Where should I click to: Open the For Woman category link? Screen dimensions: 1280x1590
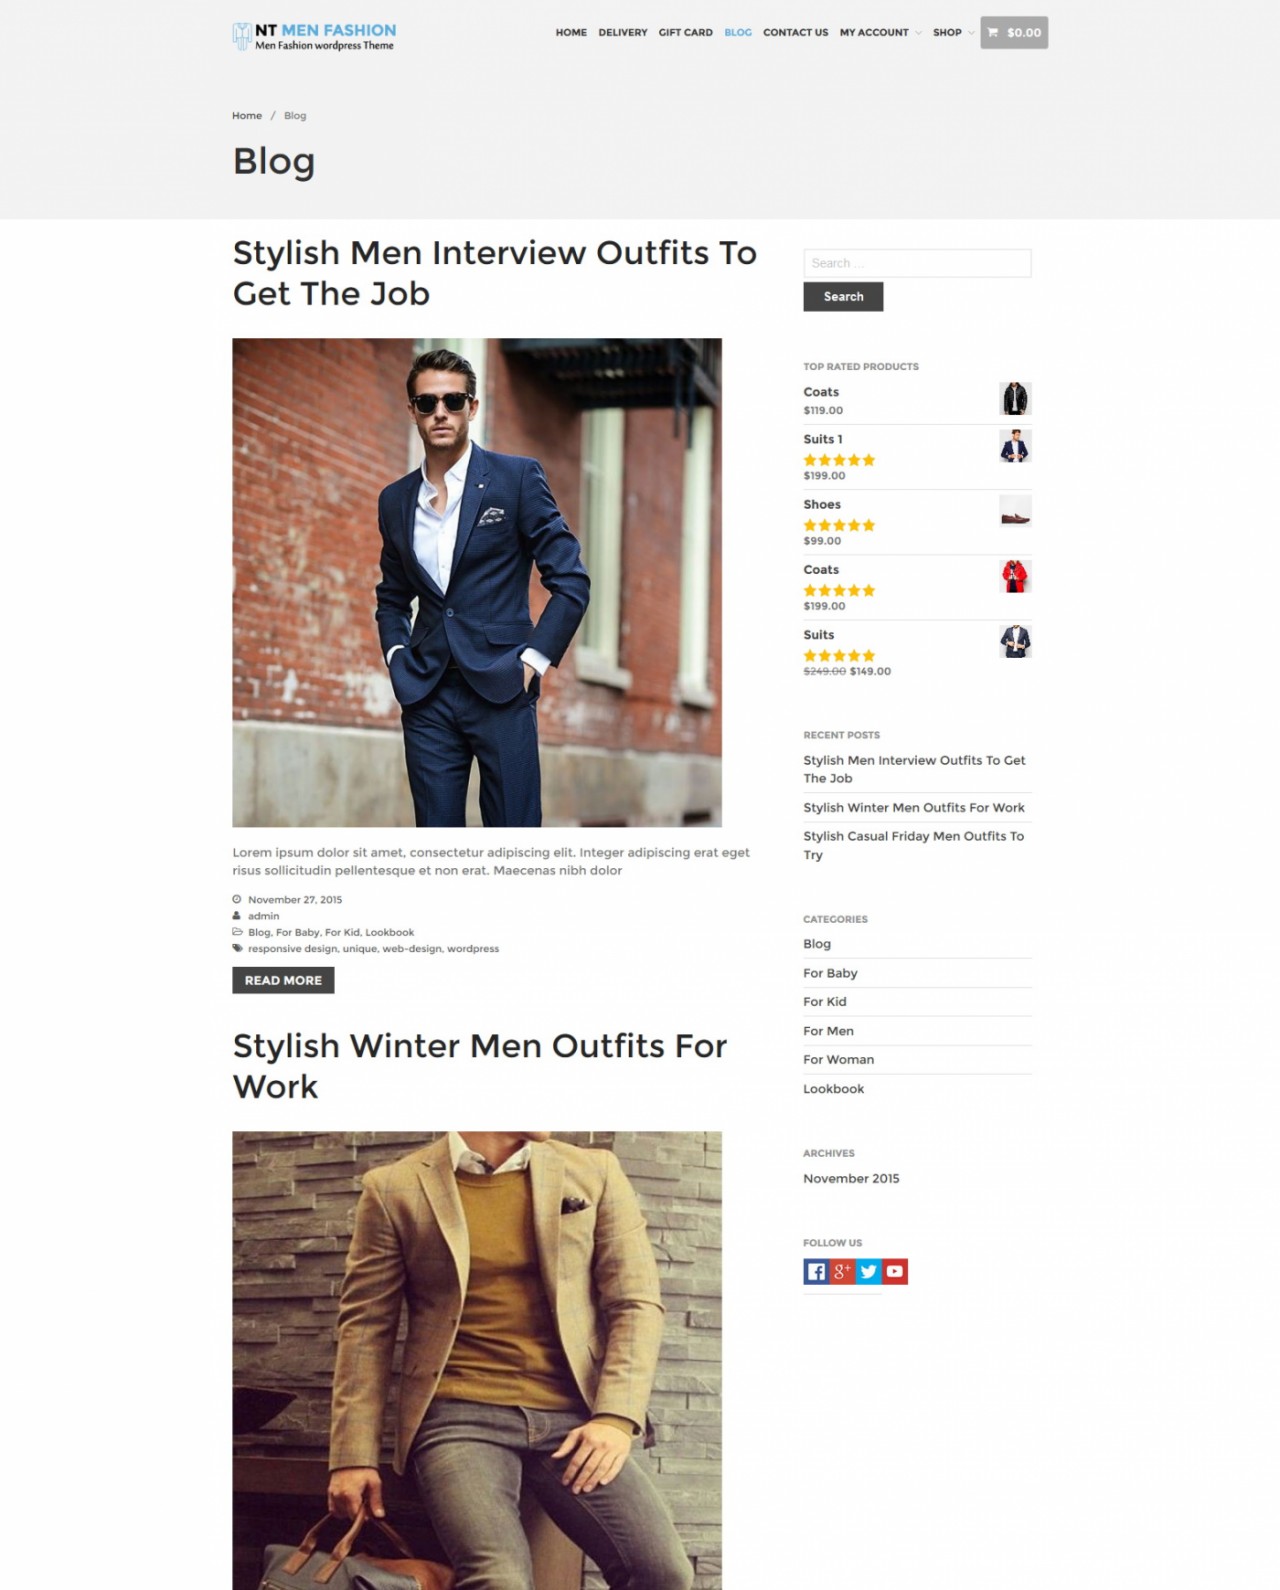(x=839, y=1060)
